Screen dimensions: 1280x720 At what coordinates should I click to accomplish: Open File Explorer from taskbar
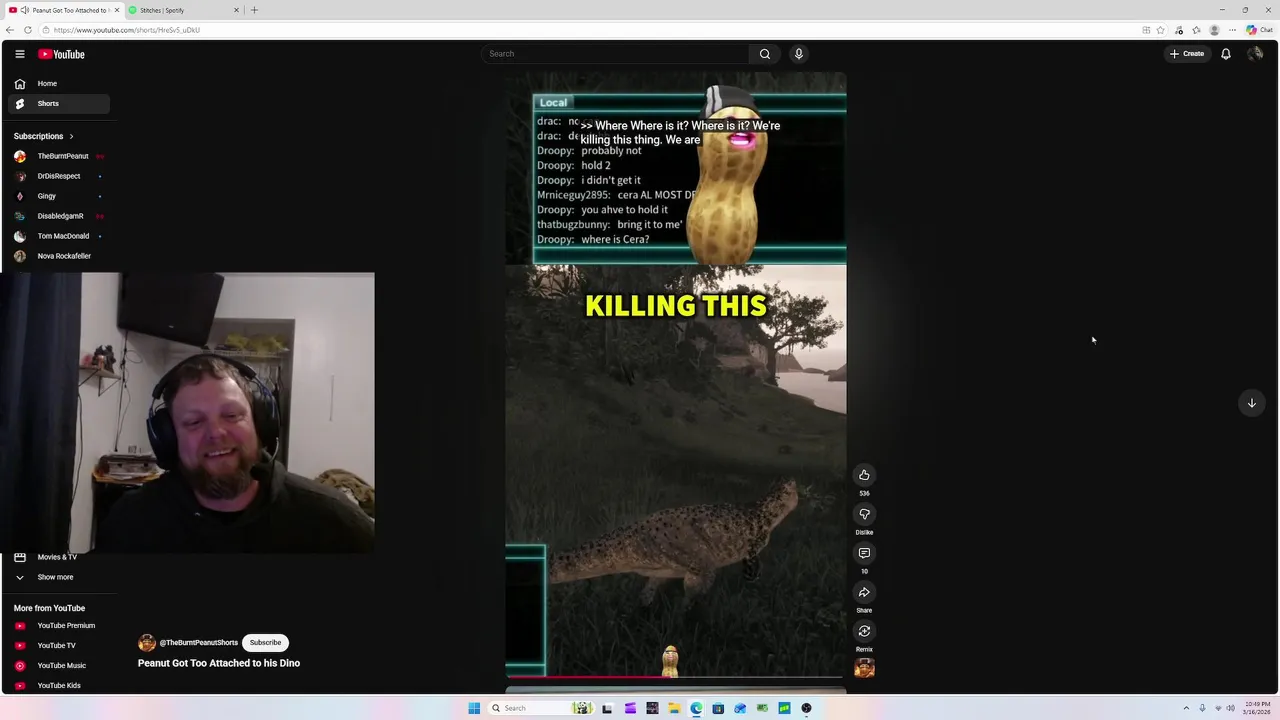[674, 708]
